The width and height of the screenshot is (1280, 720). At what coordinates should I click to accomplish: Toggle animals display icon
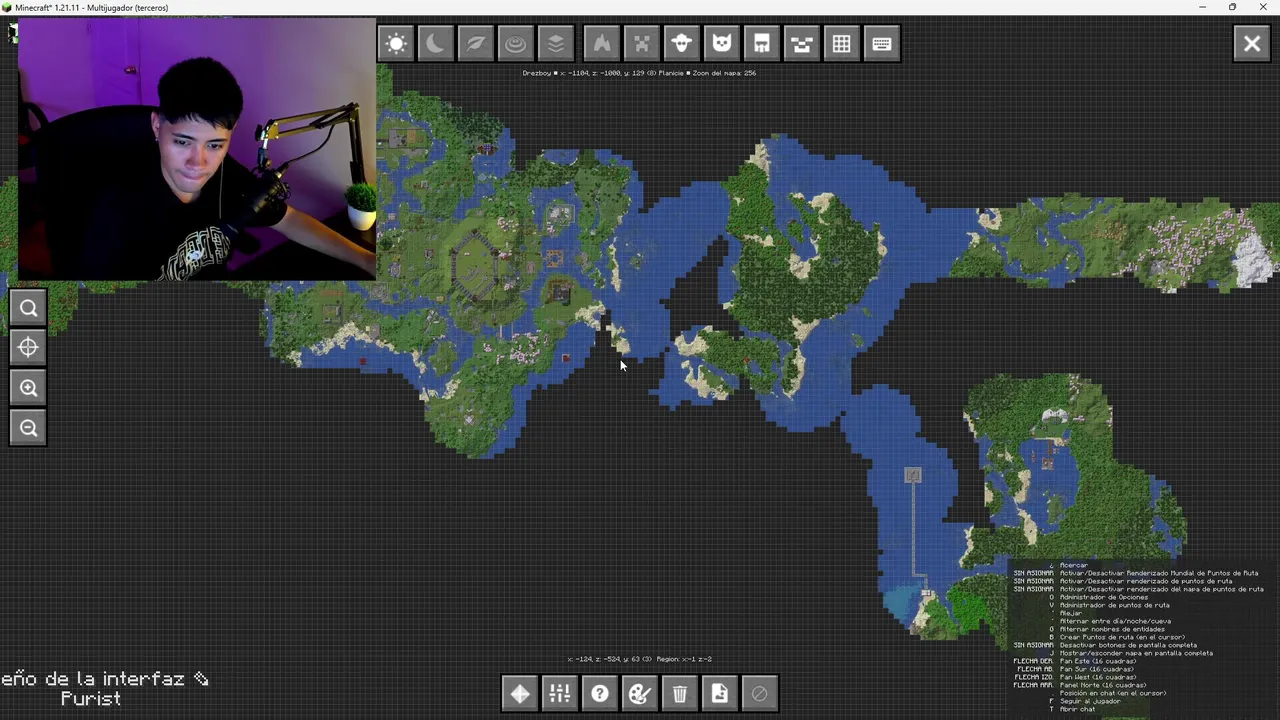[x=682, y=44]
